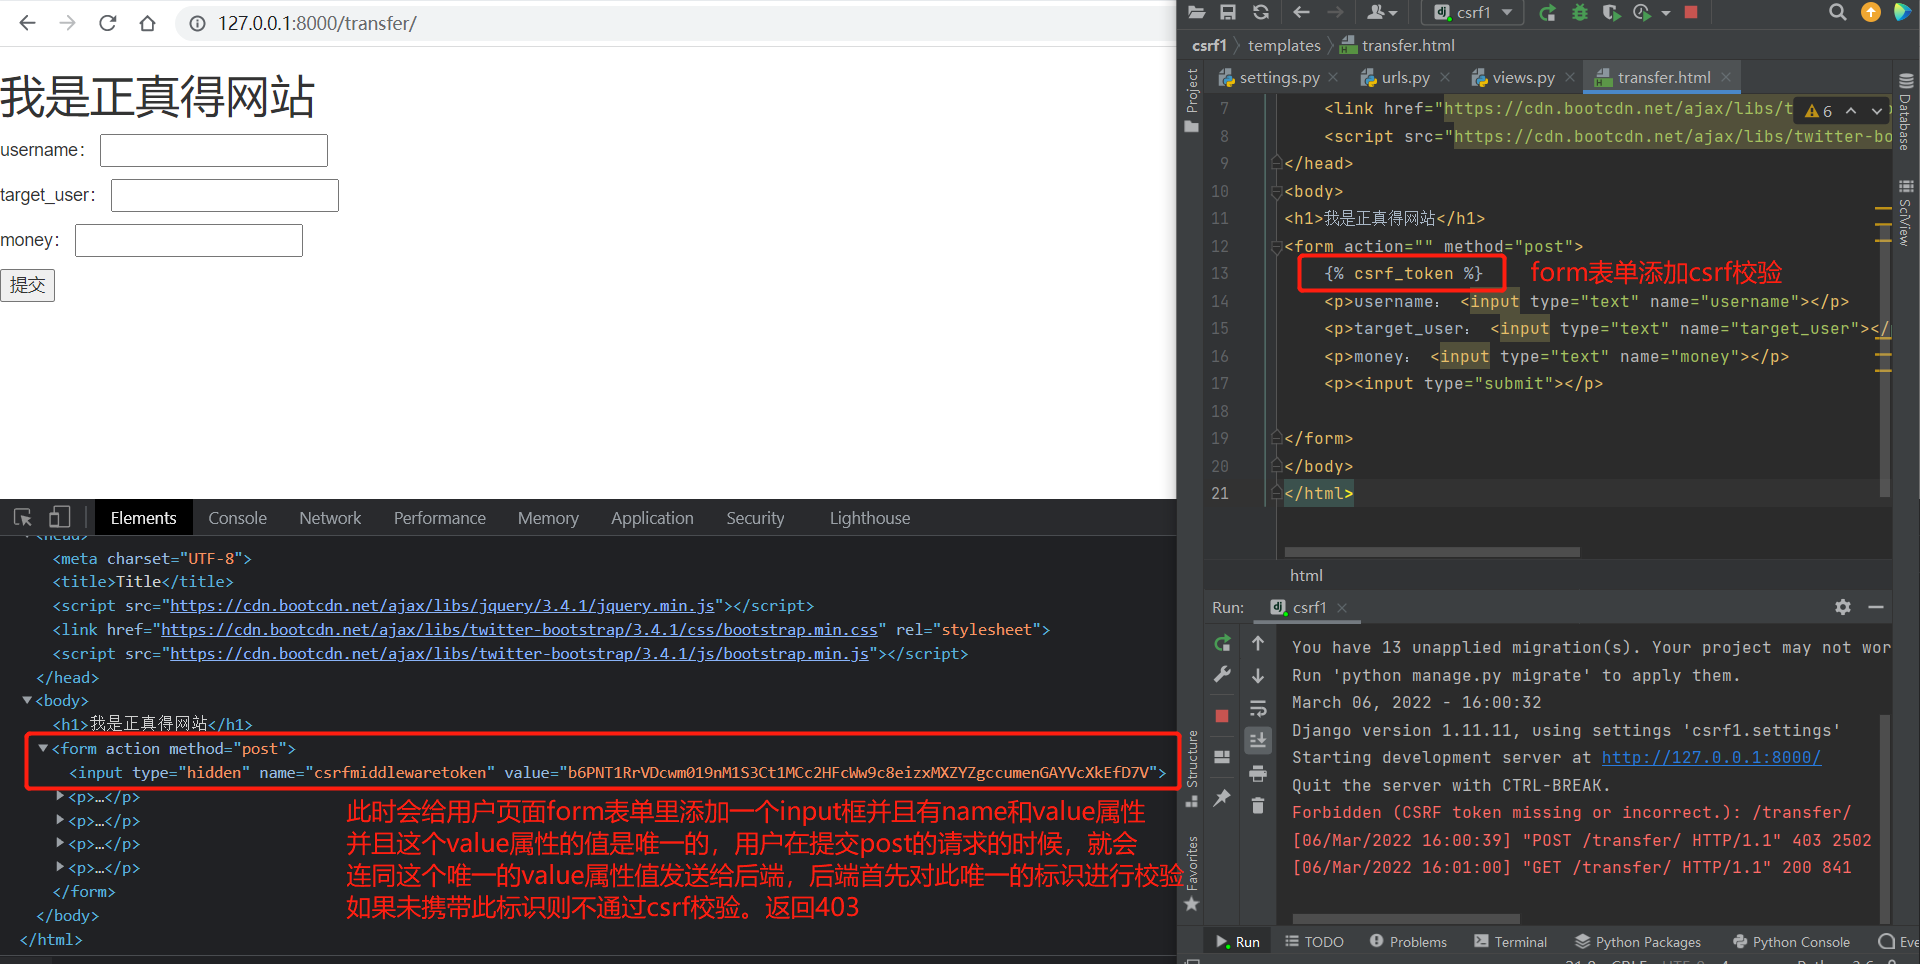Click the Open folder icon in PyCharm toolbar

[x=1196, y=12]
